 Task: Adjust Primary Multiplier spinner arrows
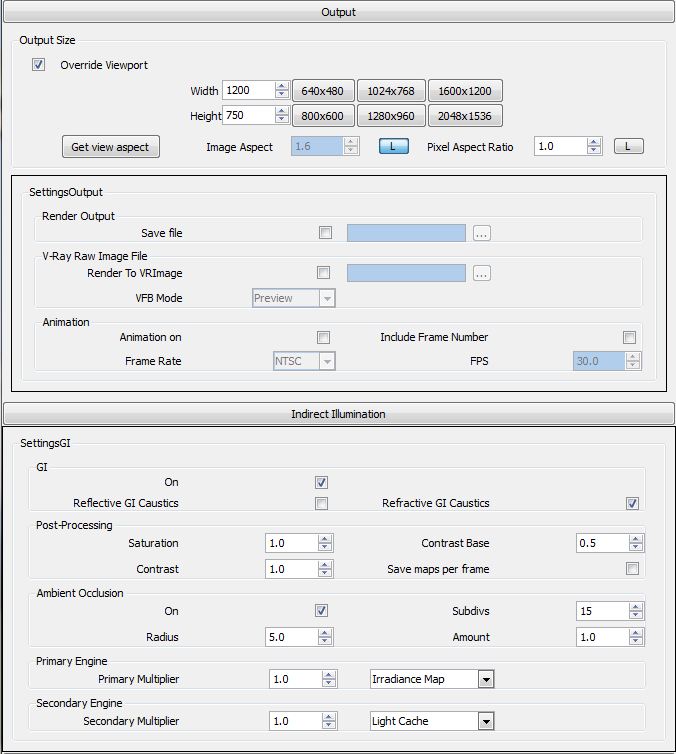pos(329,679)
